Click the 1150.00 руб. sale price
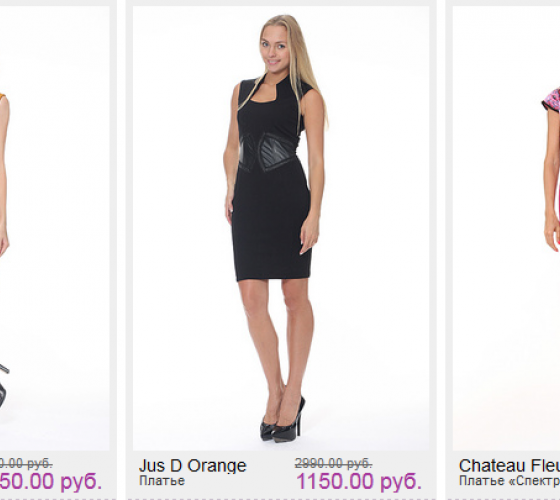This screenshot has width=560, height=500. click(359, 481)
